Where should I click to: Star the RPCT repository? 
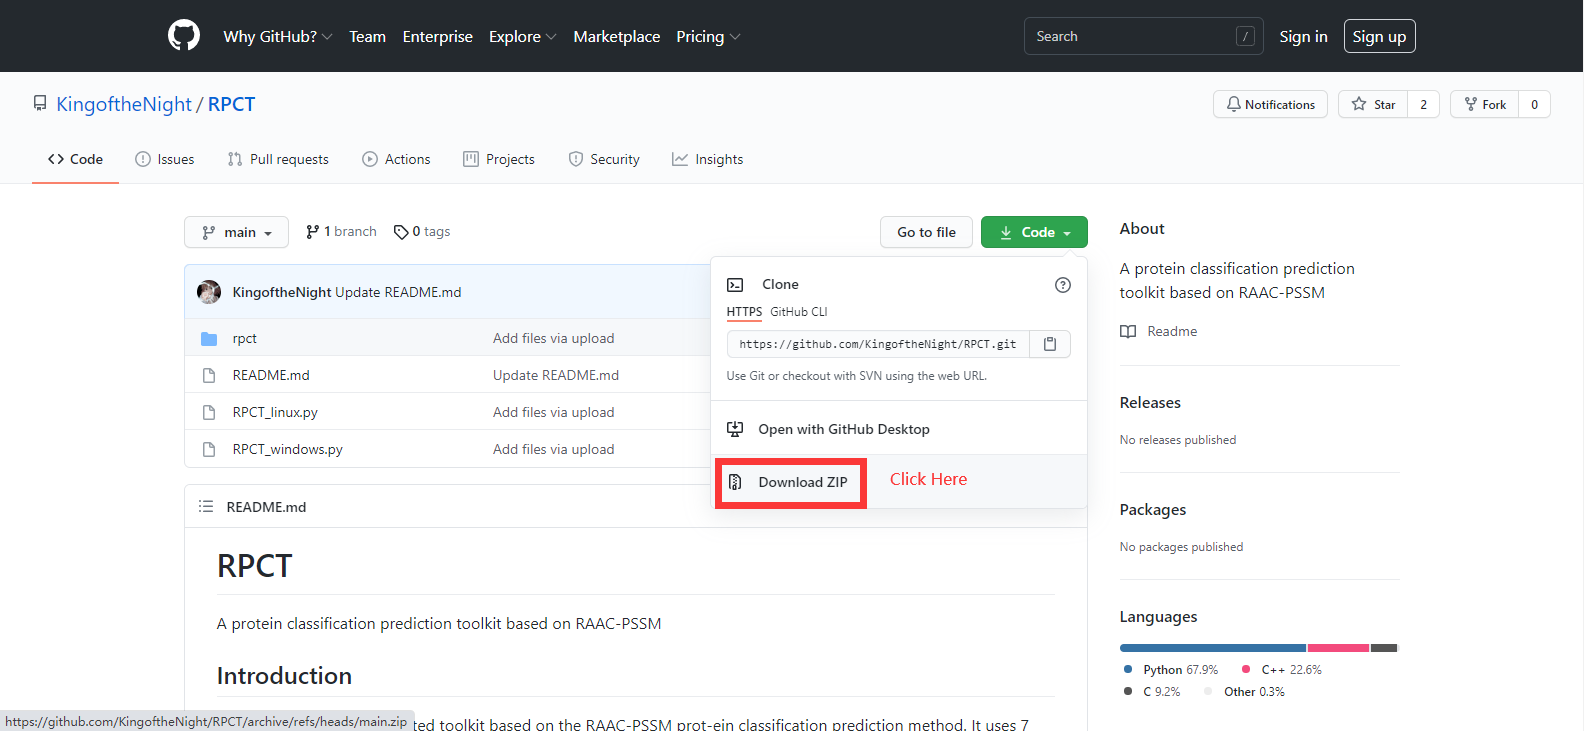click(x=1373, y=104)
